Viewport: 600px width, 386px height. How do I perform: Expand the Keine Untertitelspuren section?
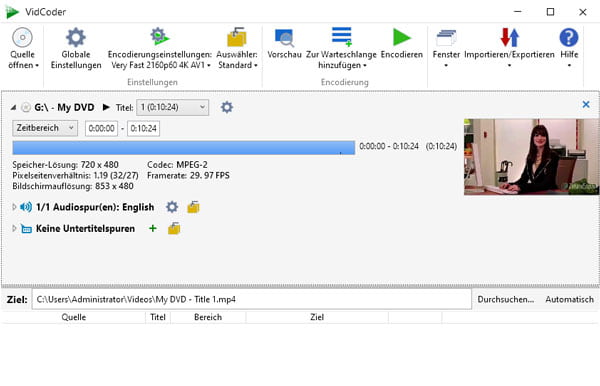coord(14,228)
